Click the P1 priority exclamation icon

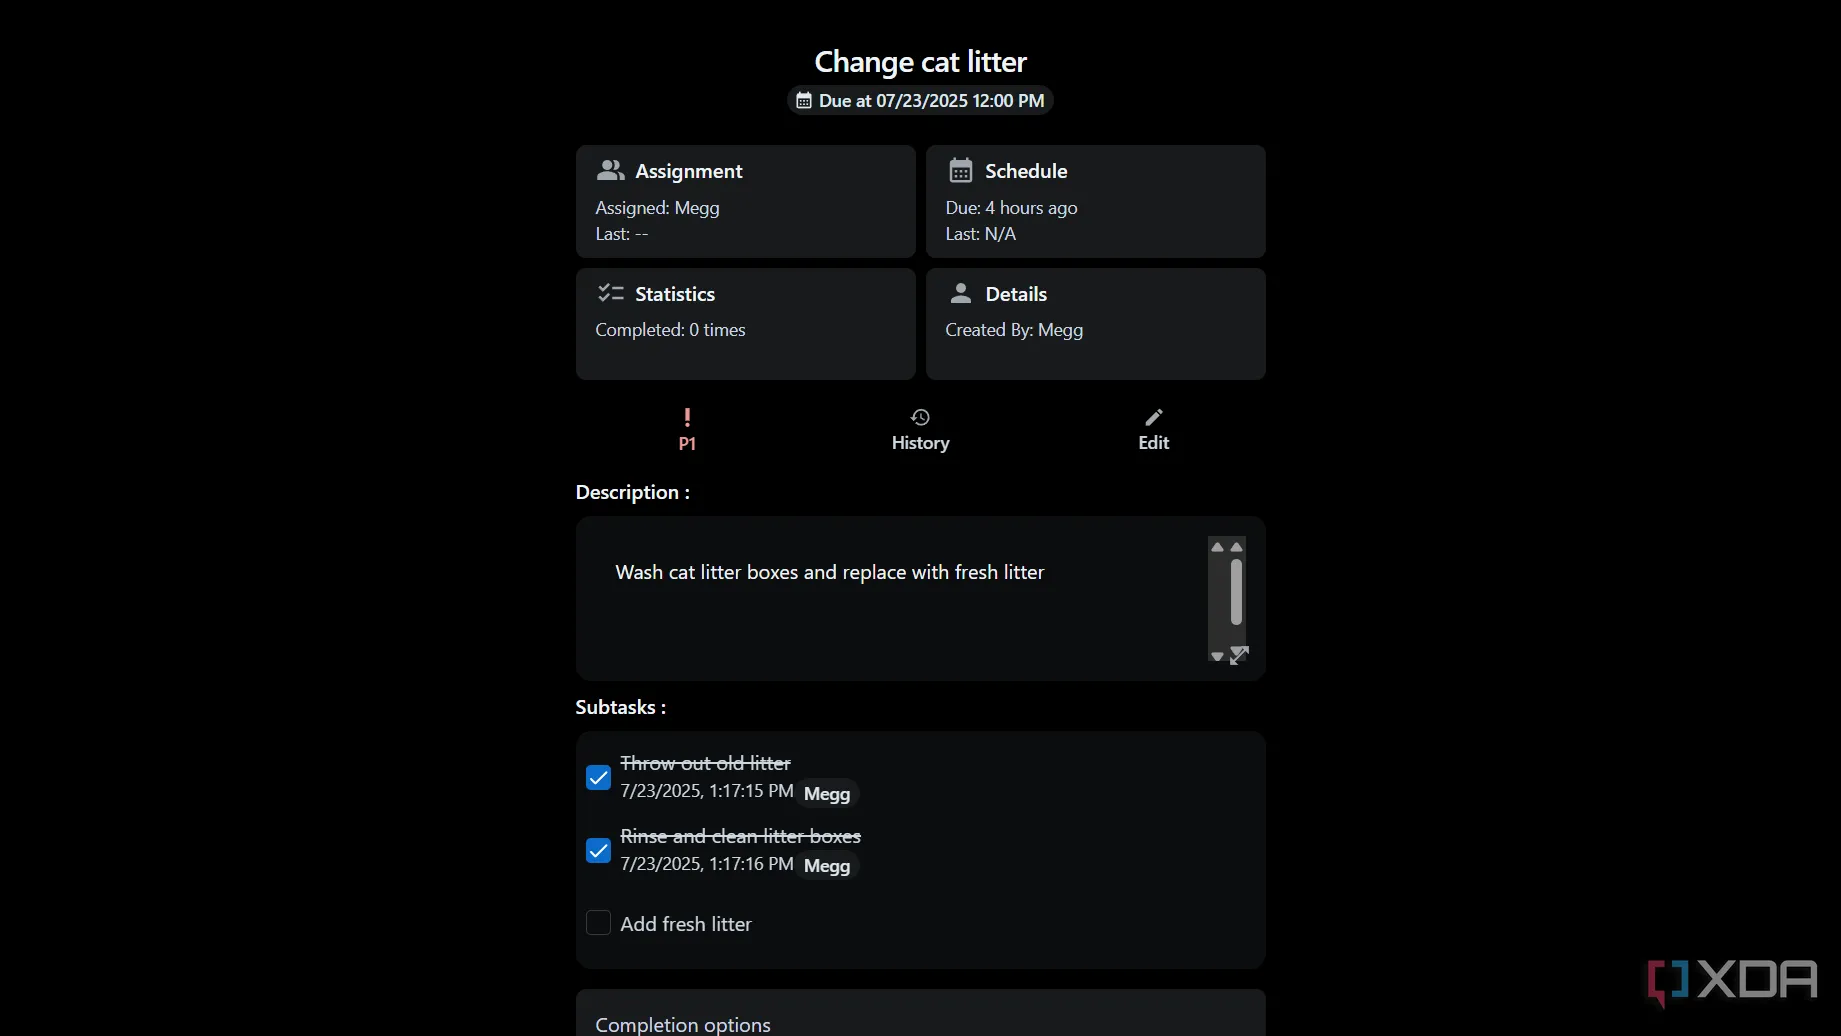[687, 417]
